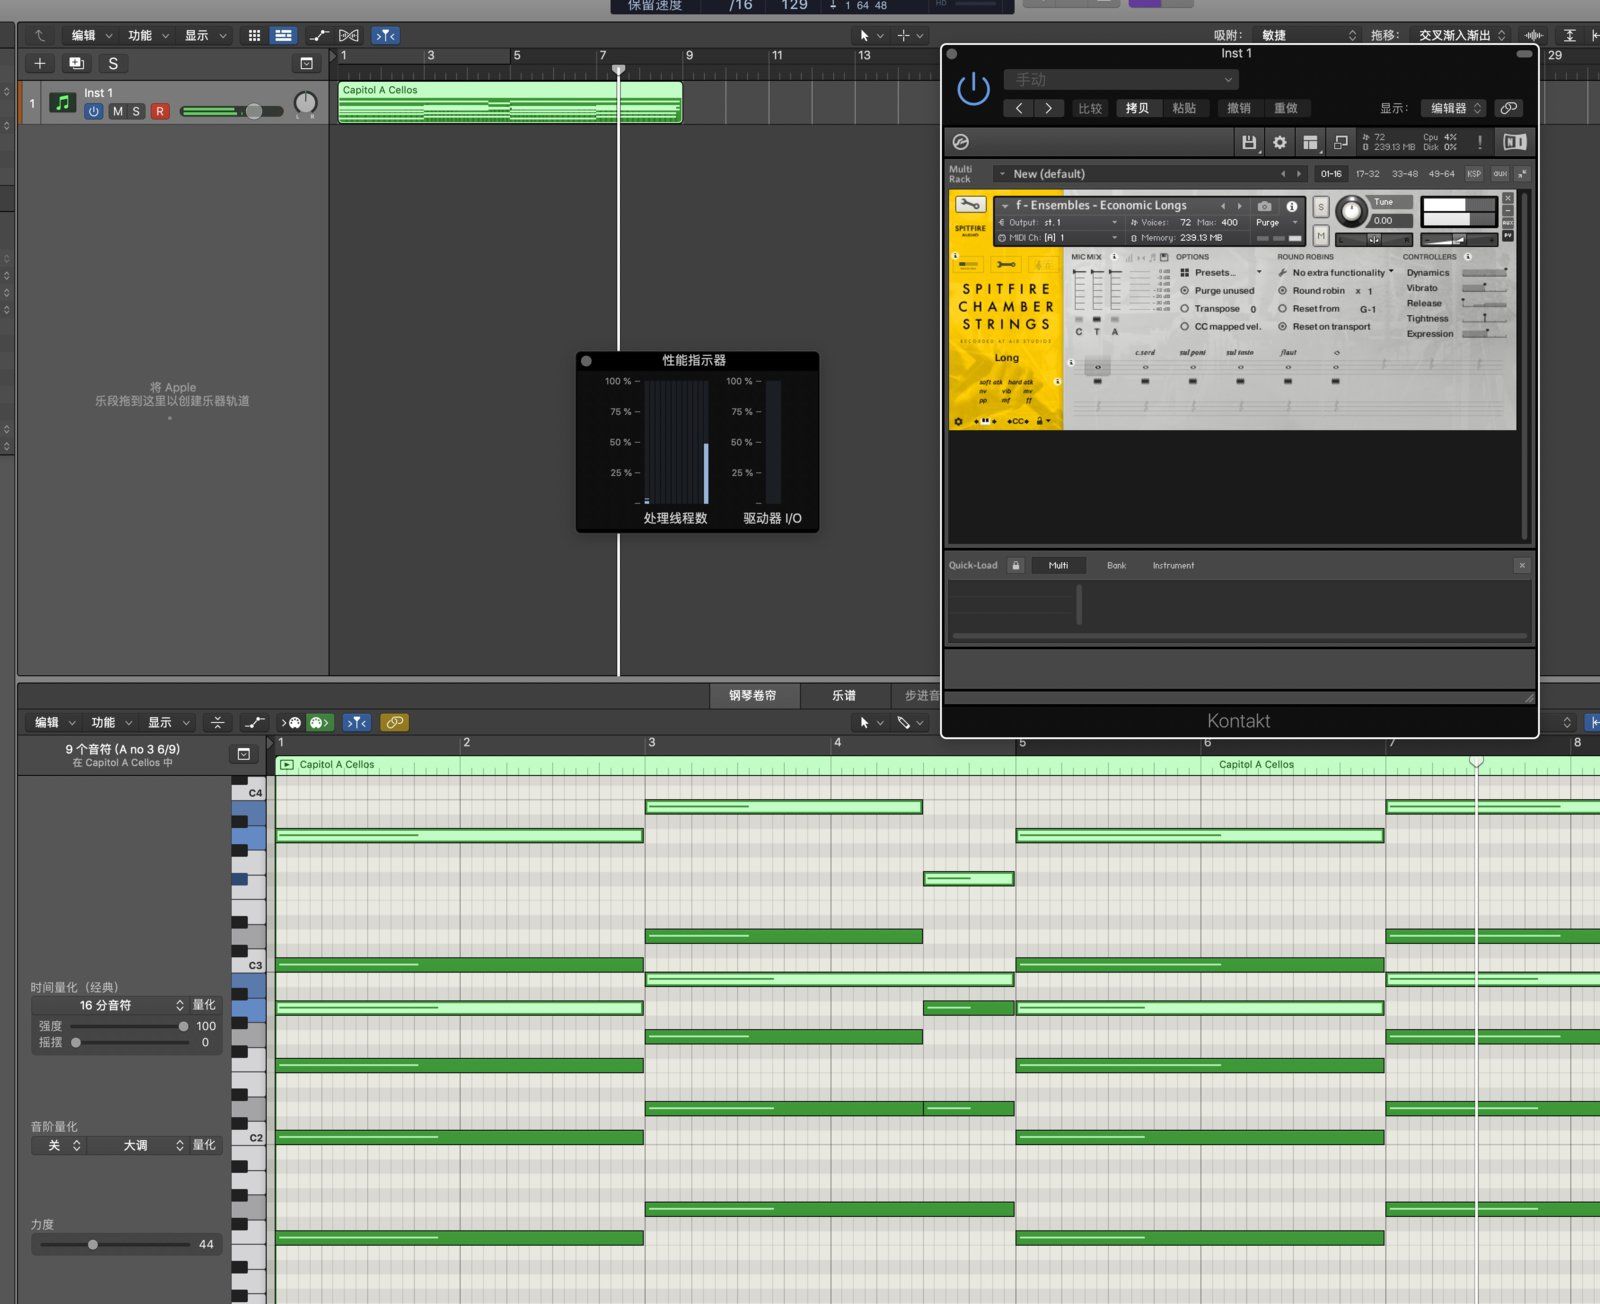Click the yellow link icon in piano roll
Image resolution: width=1600 pixels, height=1304 pixels.
tap(394, 722)
